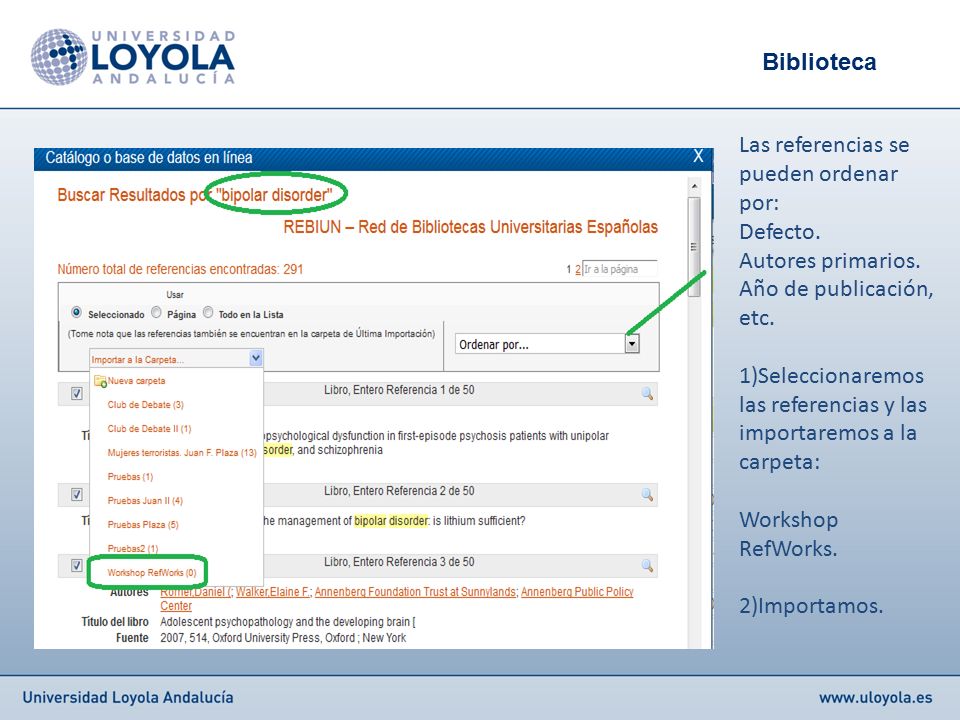Choose Pruebas Juan II (4) folder

click(x=145, y=501)
